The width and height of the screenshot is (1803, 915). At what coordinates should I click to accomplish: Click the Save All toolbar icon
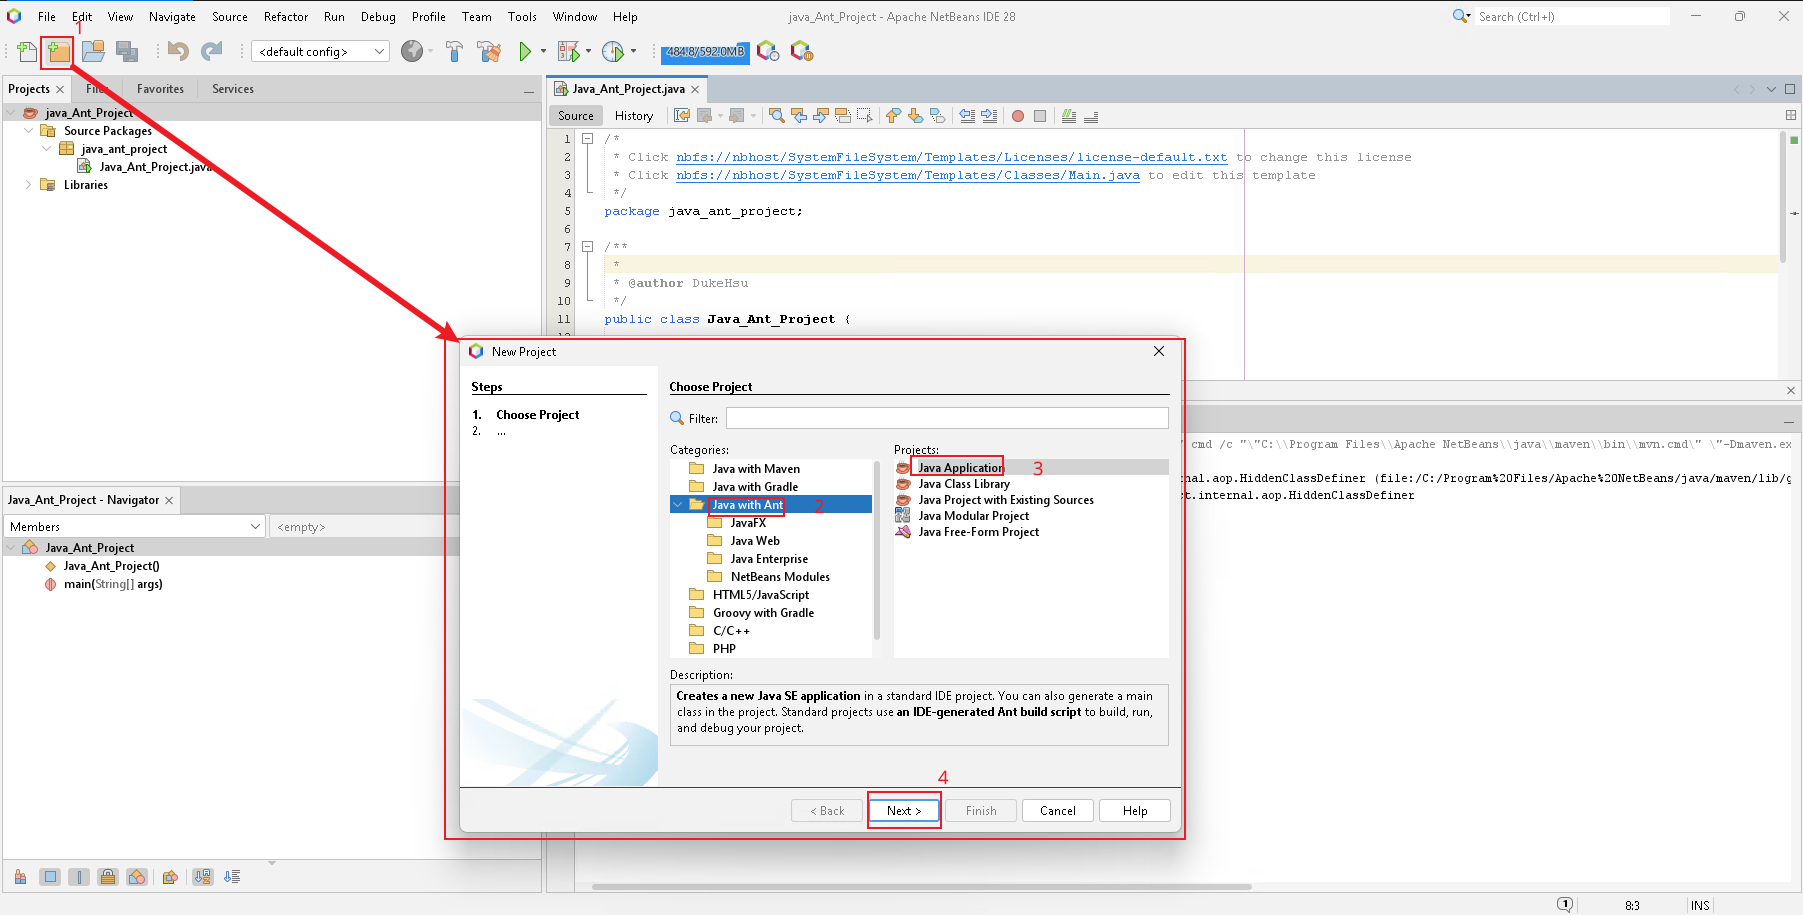[x=127, y=51]
